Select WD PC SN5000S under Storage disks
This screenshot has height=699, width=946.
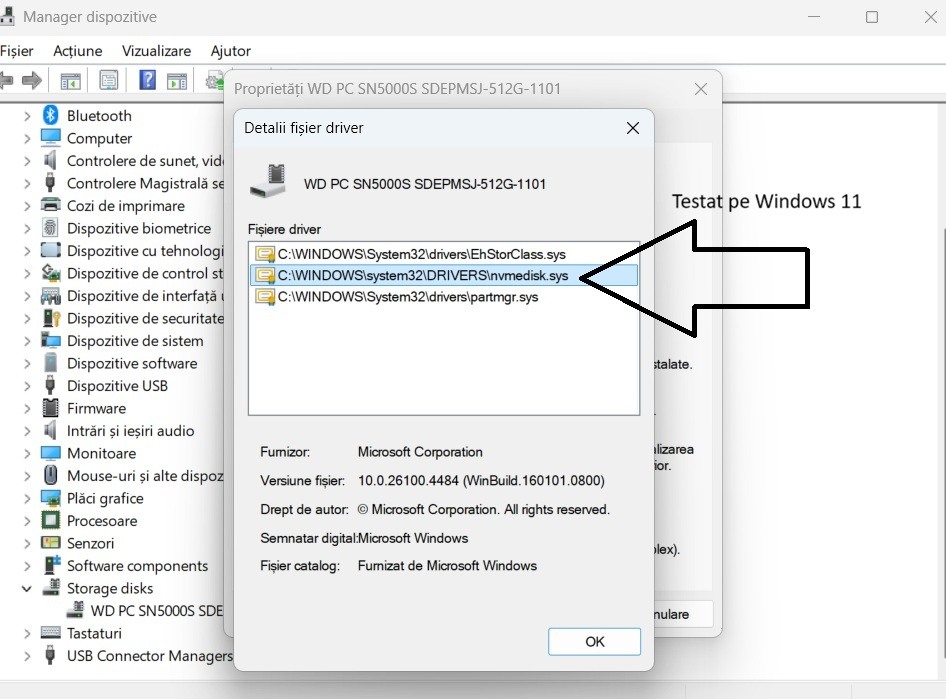(156, 610)
